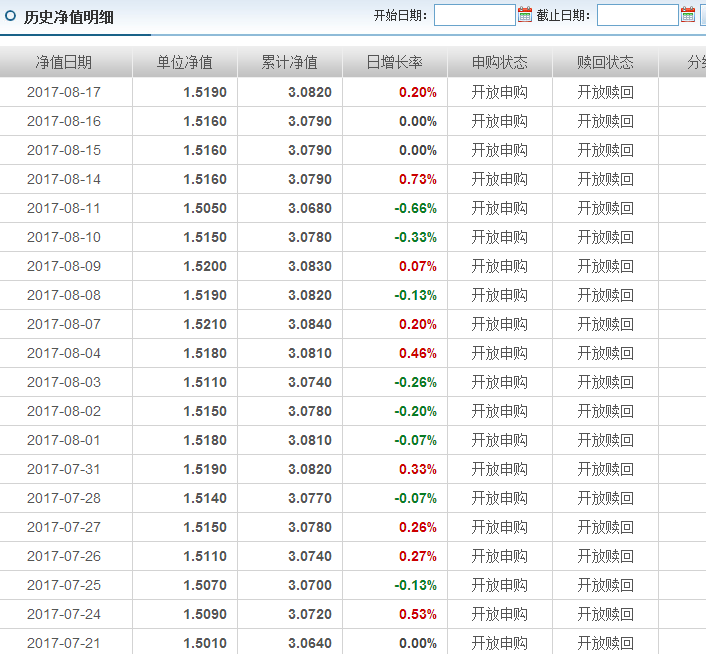This screenshot has height=654, width=706.
Task: Click 开放赎回 in the 2017-07-21 row
Action: click(605, 643)
